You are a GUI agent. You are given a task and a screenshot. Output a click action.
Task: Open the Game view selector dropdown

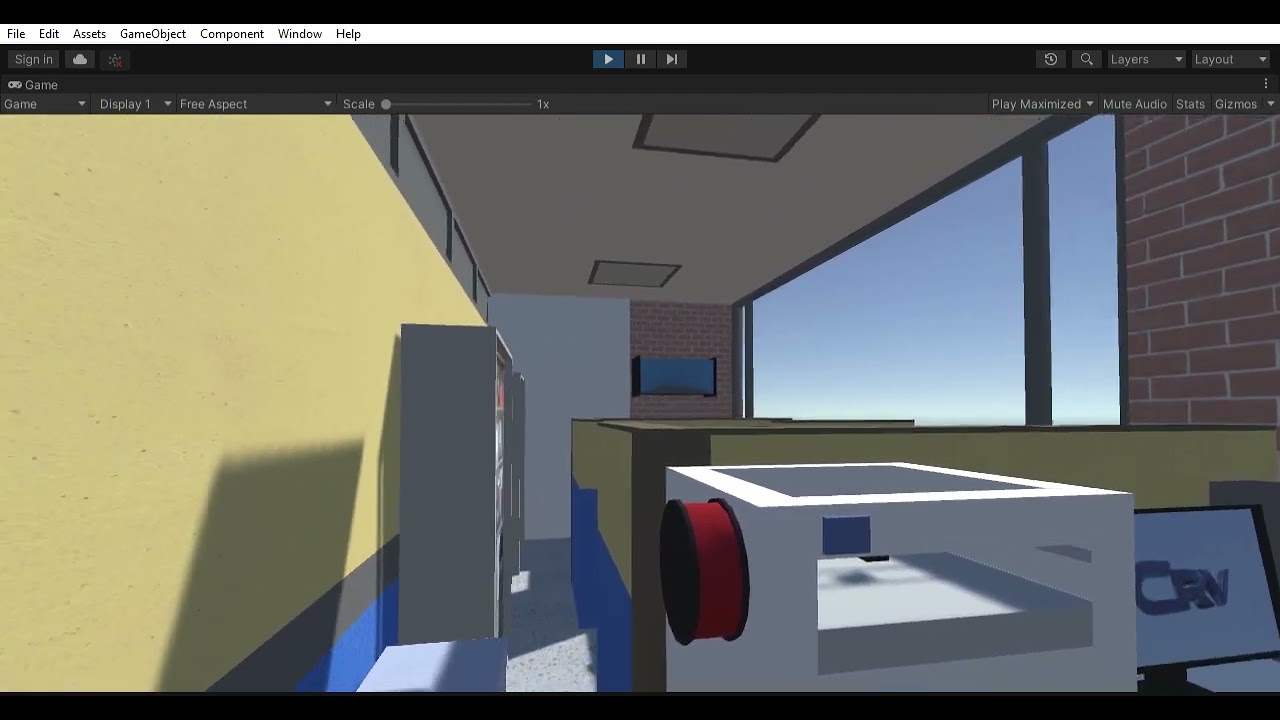(x=45, y=104)
